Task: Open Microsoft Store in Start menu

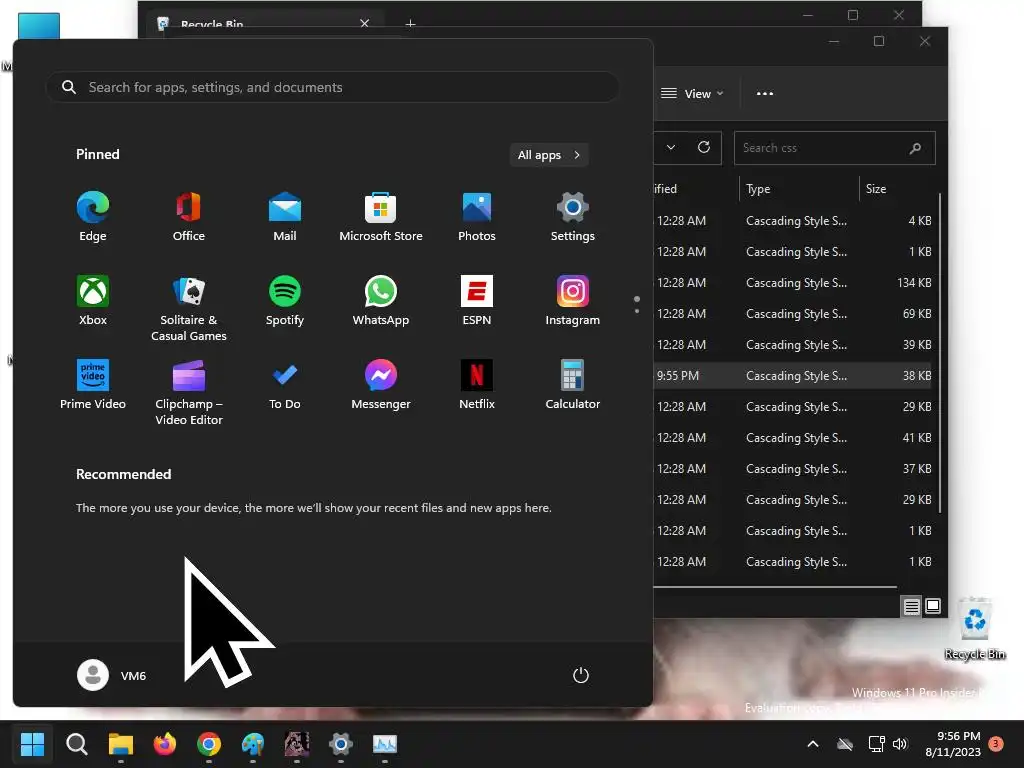Action: point(381,217)
